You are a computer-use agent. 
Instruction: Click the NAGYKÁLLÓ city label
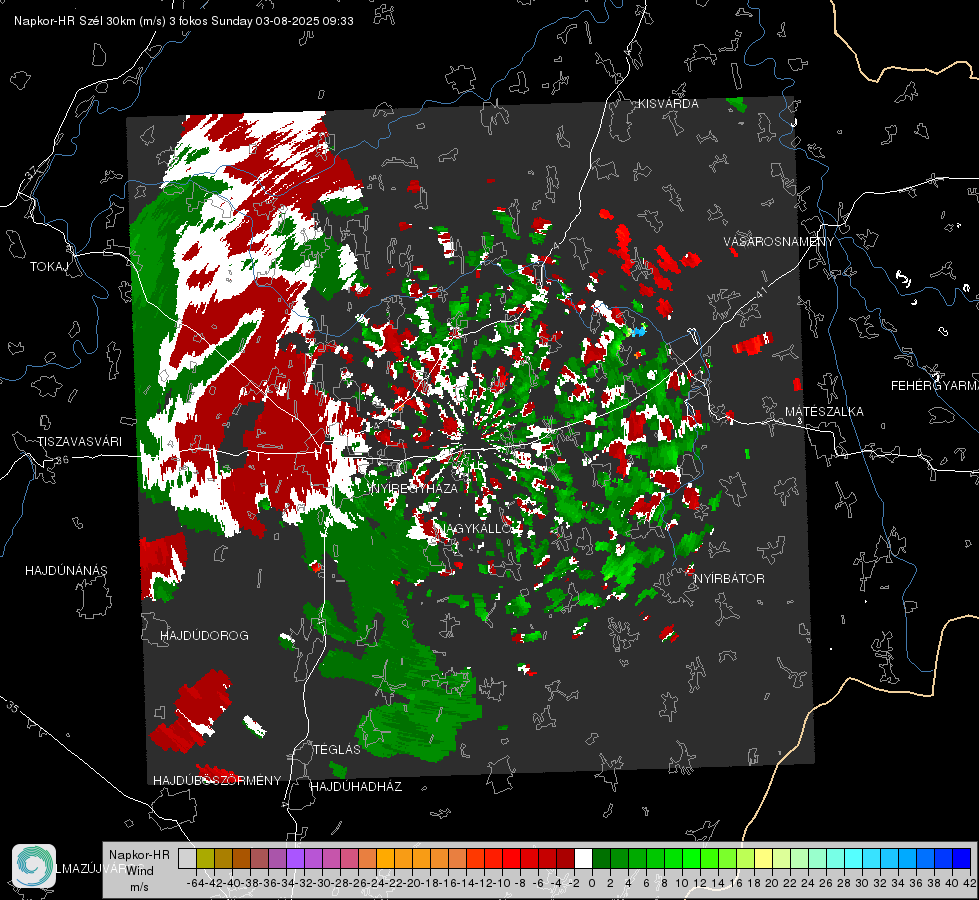tap(475, 528)
